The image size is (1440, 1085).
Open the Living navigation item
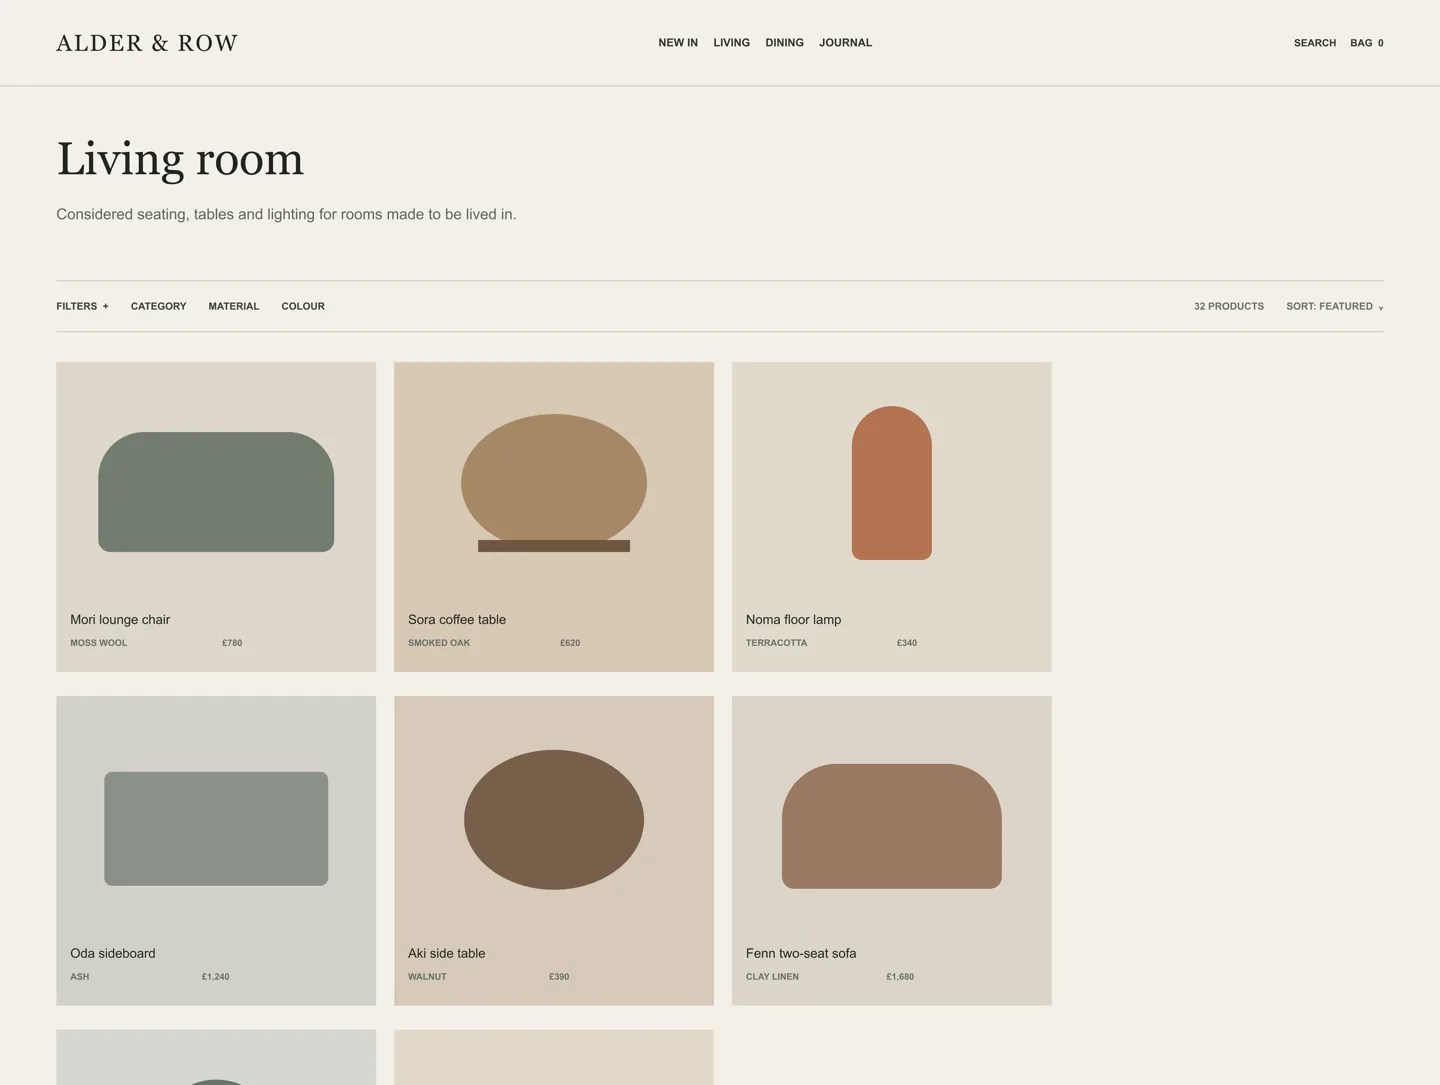(x=731, y=43)
